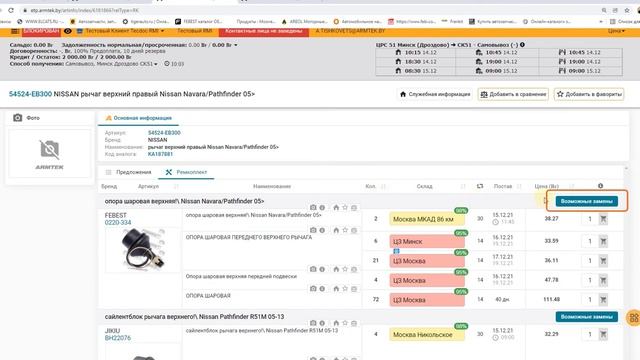Click quantity field in 32.29 row
Screen dimensions: 640x360
(x=590, y=335)
